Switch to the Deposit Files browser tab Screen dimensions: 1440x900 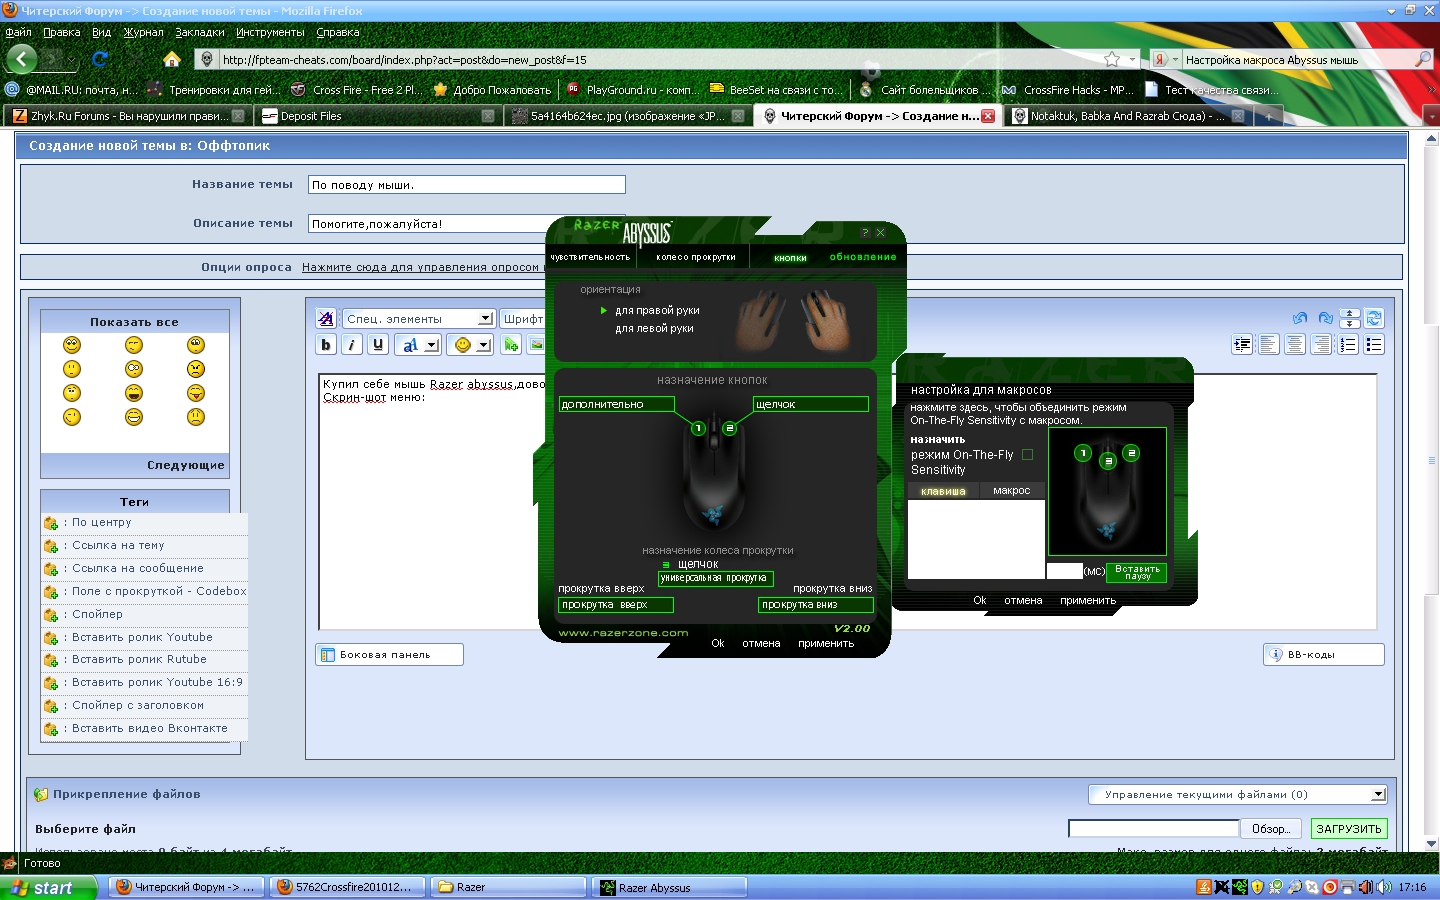[377, 116]
